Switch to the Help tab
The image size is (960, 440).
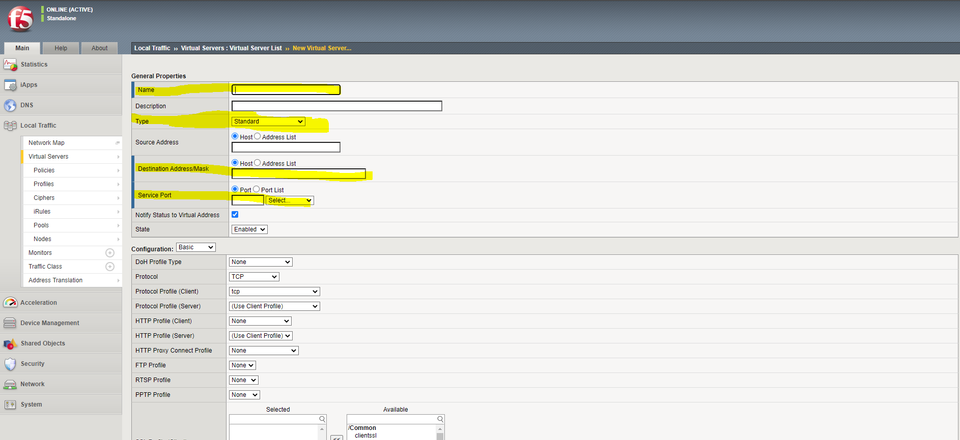[x=61, y=48]
